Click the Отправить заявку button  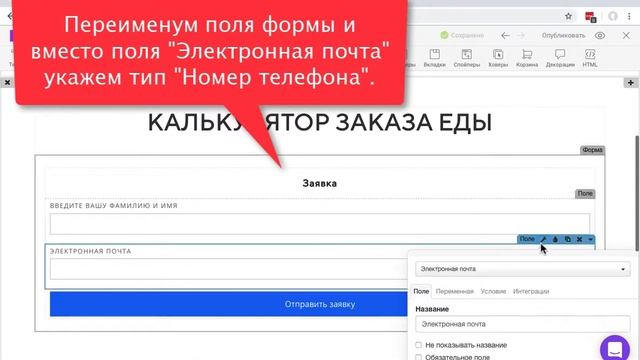[x=229, y=304]
